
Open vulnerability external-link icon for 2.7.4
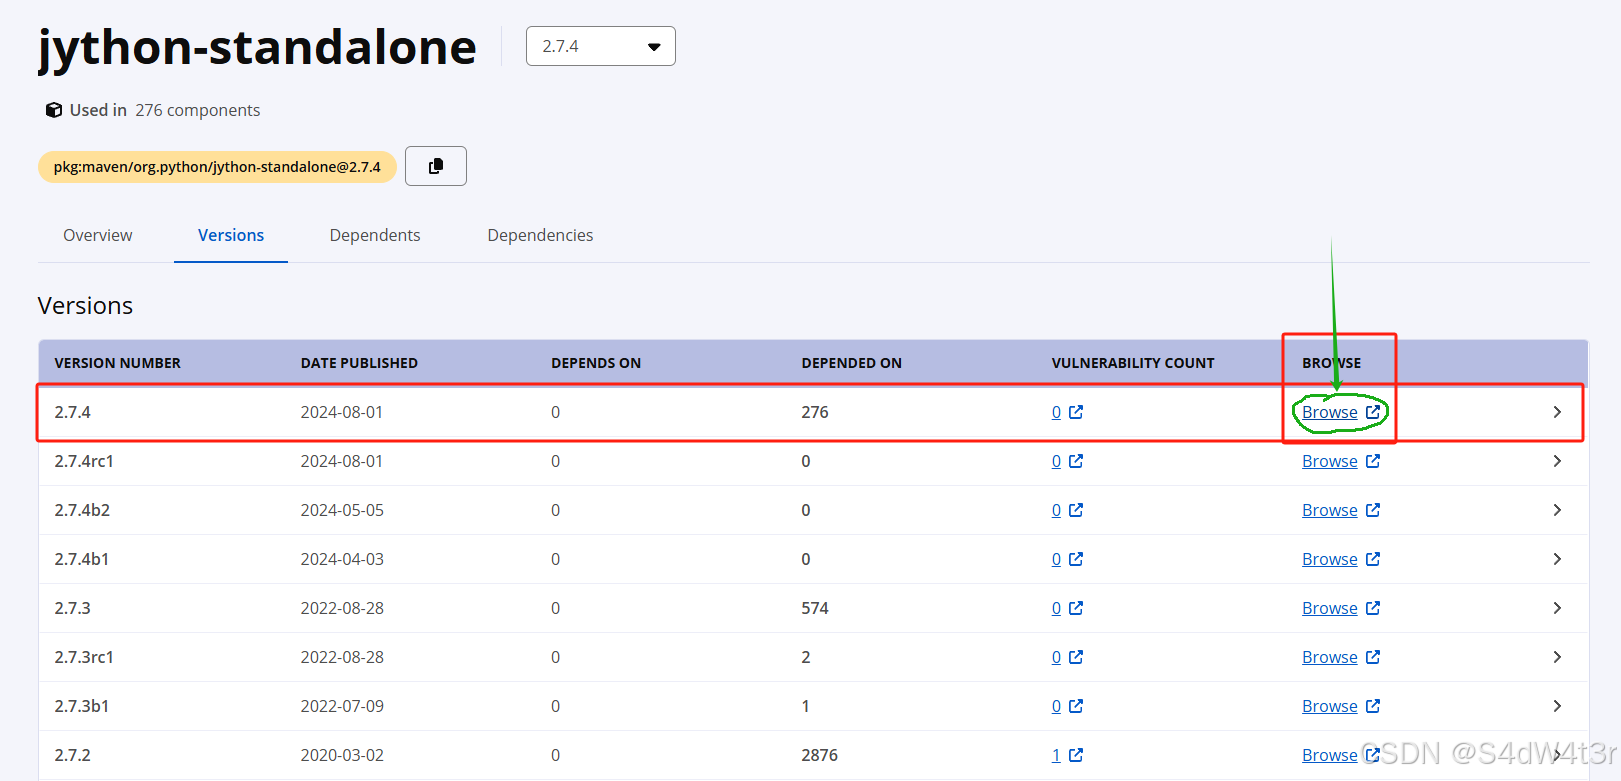click(x=1076, y=412)
